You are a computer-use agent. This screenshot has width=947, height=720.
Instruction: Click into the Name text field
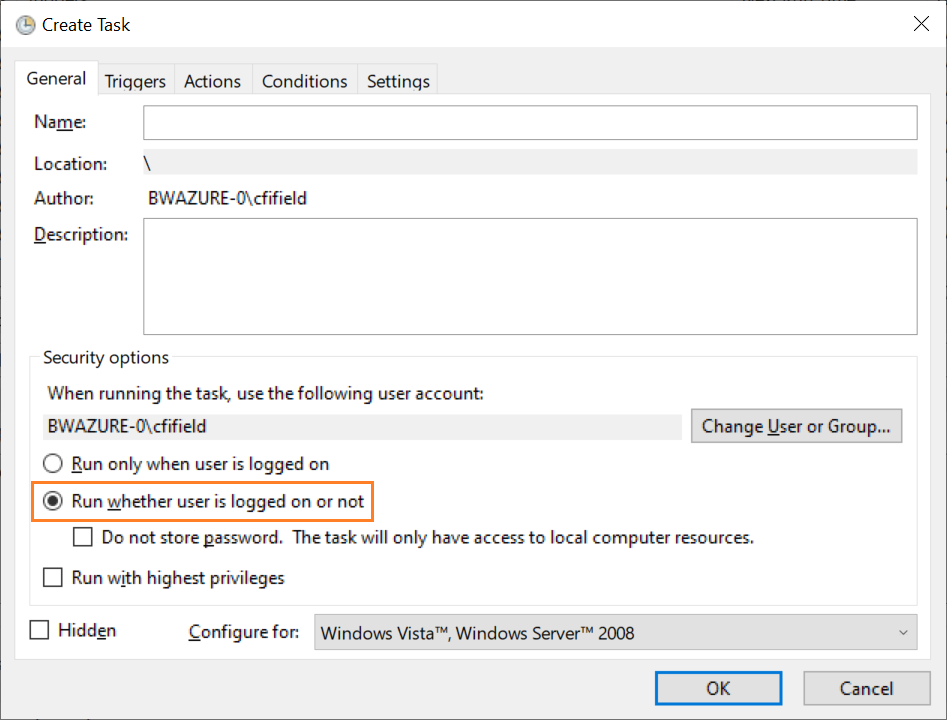point(530,123)
